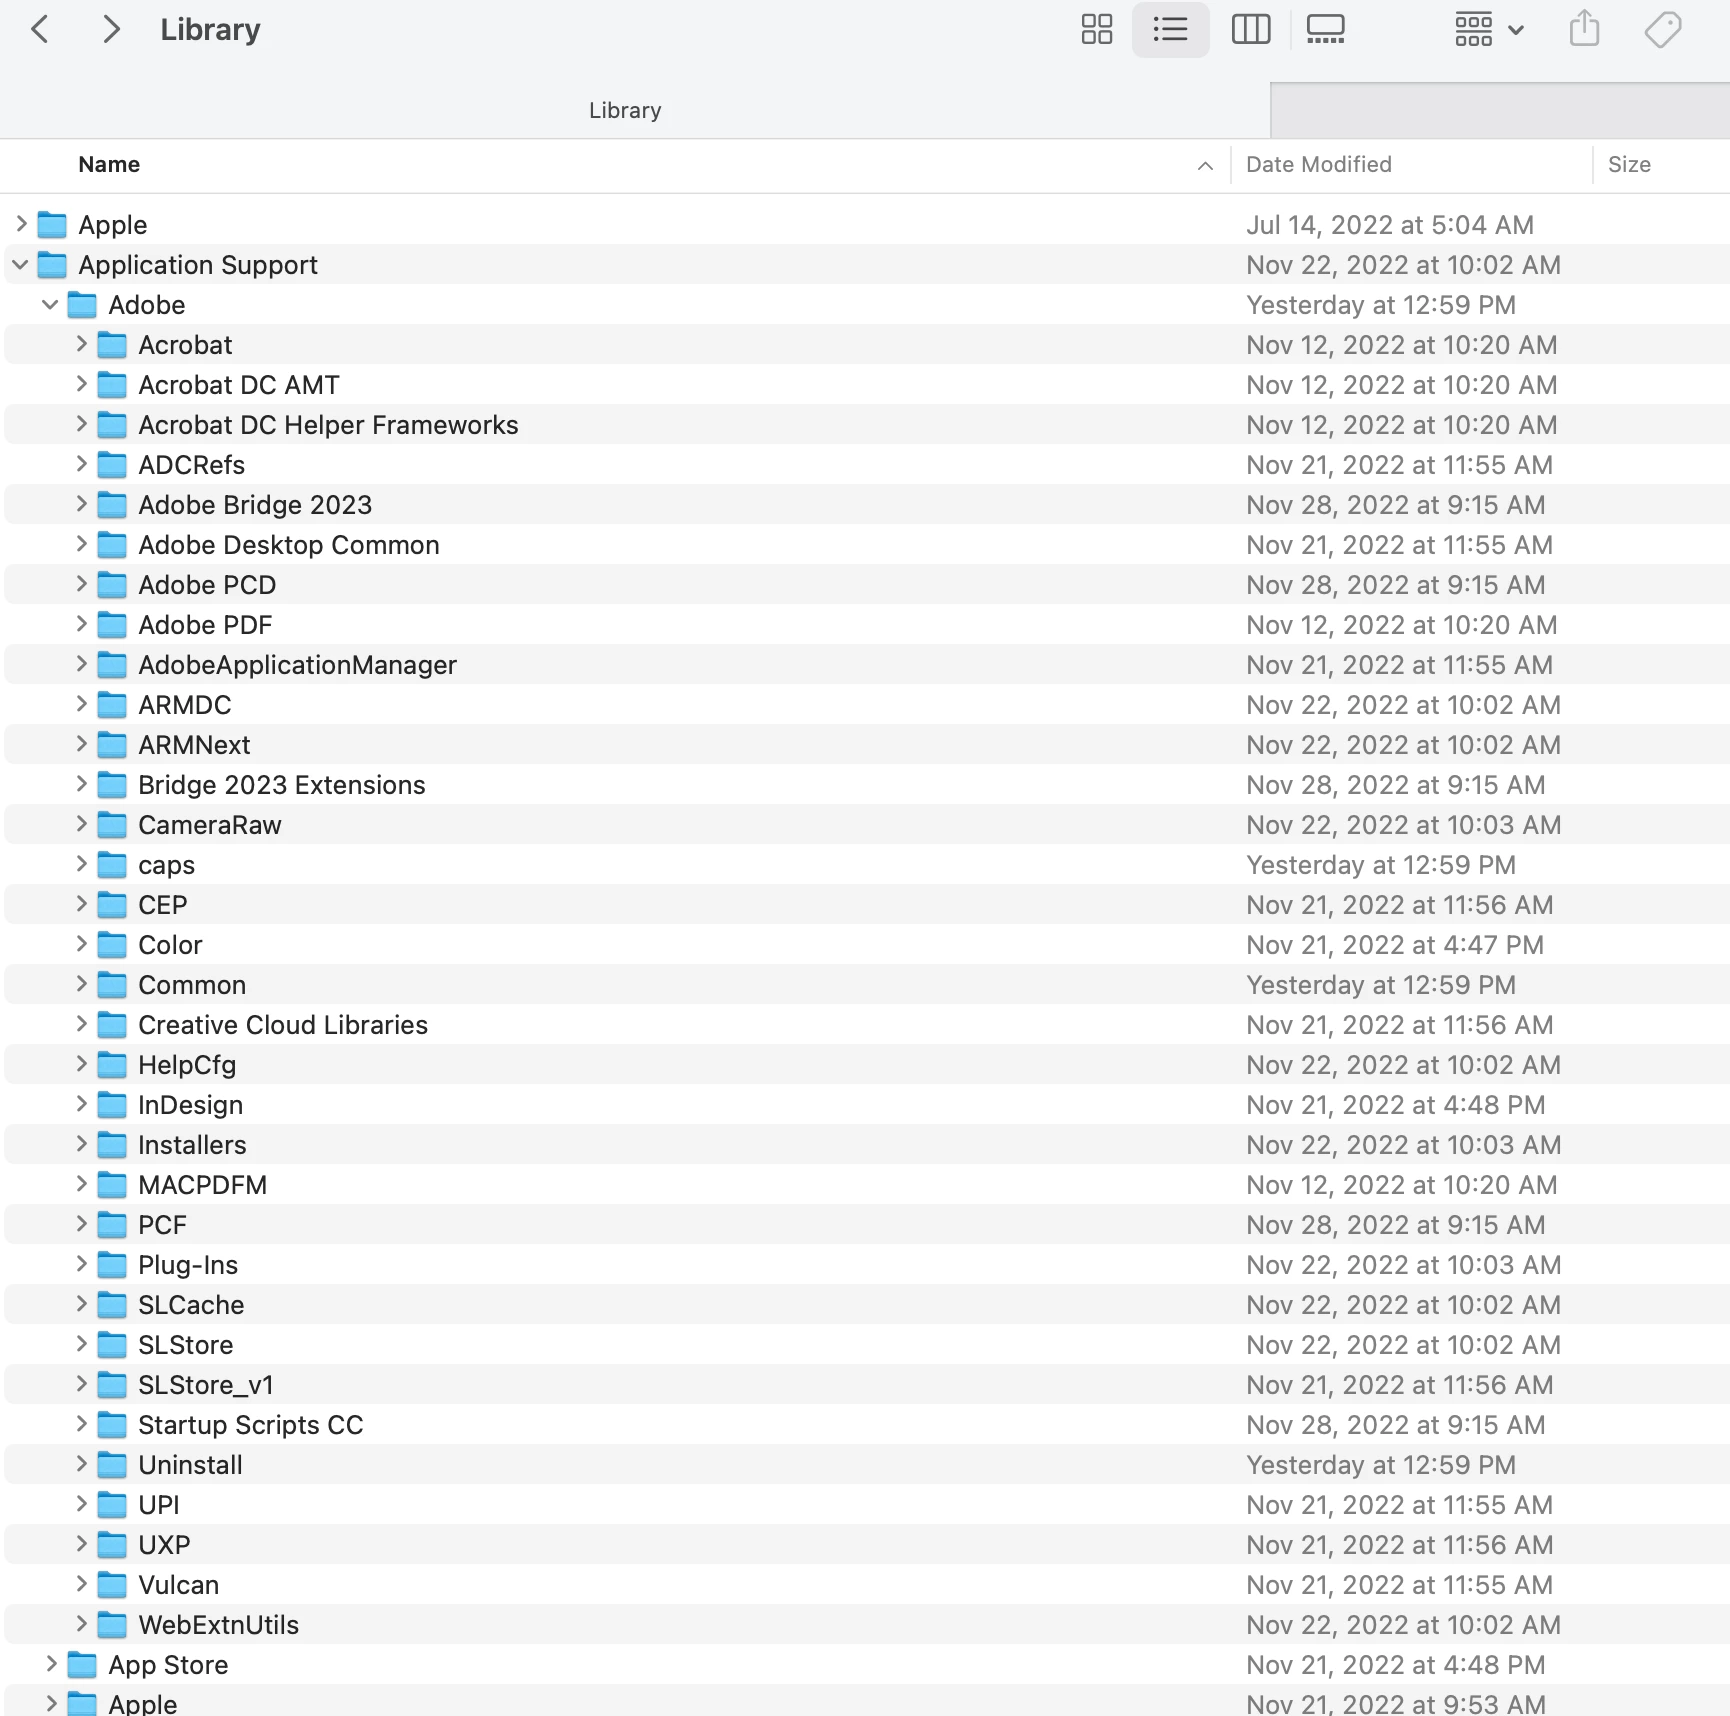Select the SLStore_v1 folder row
1730x1716 pixels.
(867, 1385)
